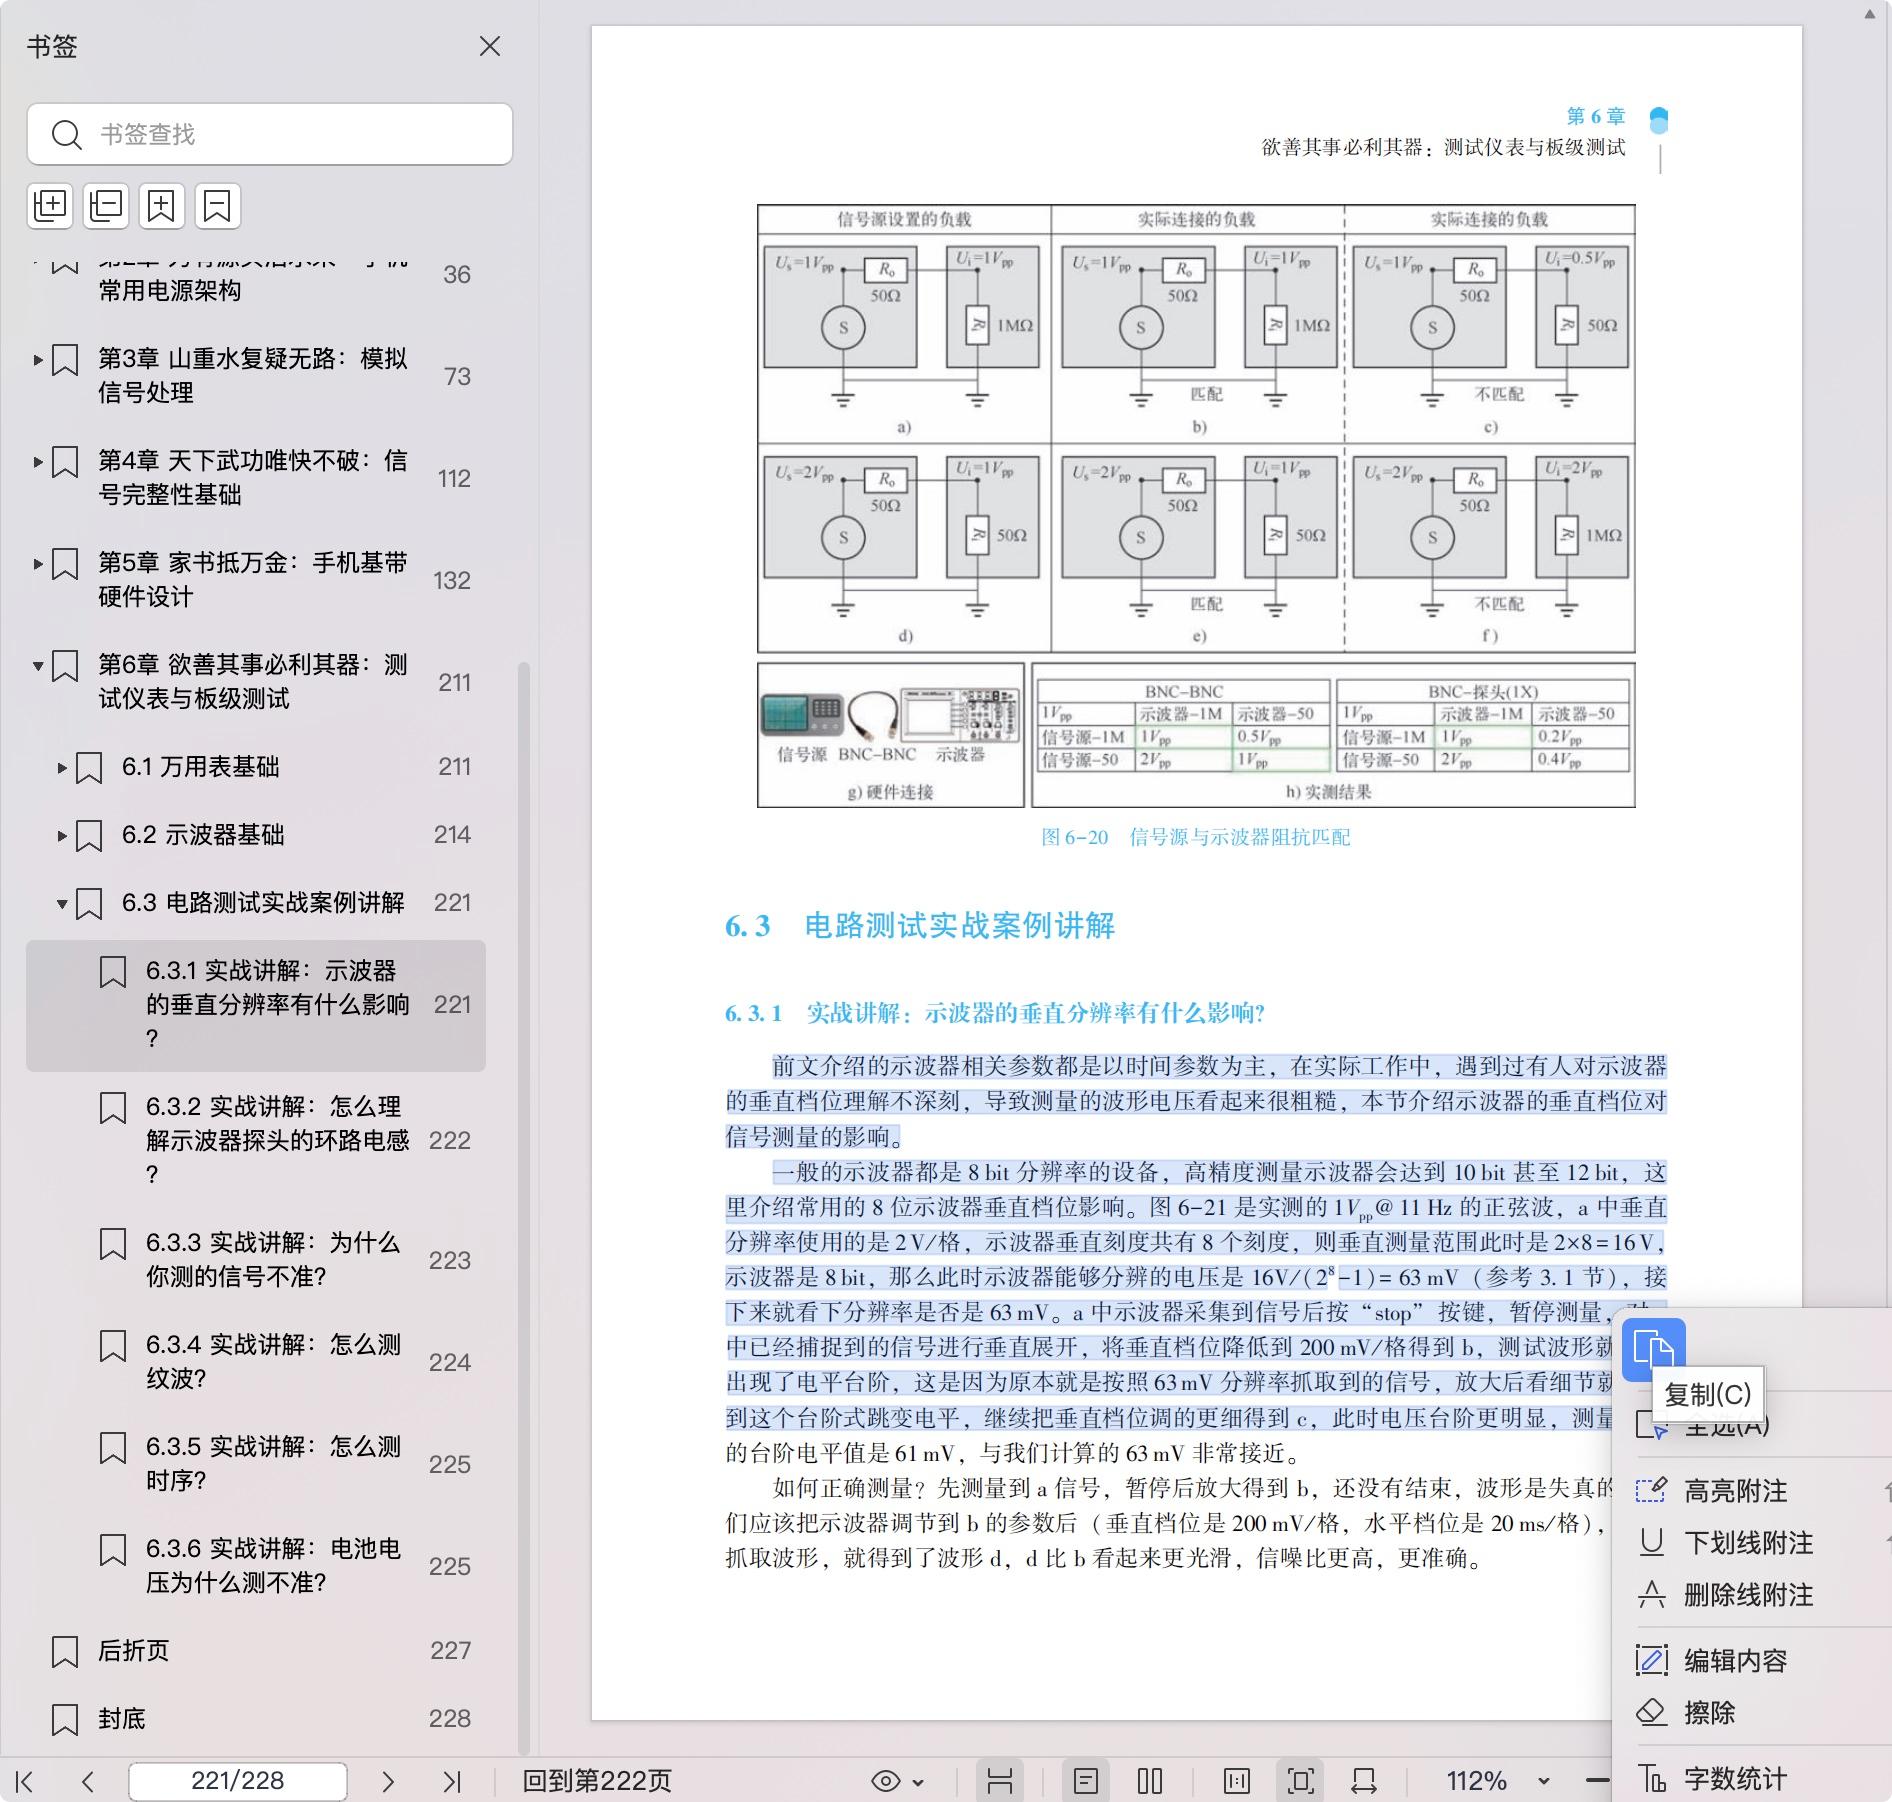Toggle two-page side-by-side view
Image resolution: width=1892 pixels, height=1802 pixels.
[x=1150, y=1781]
